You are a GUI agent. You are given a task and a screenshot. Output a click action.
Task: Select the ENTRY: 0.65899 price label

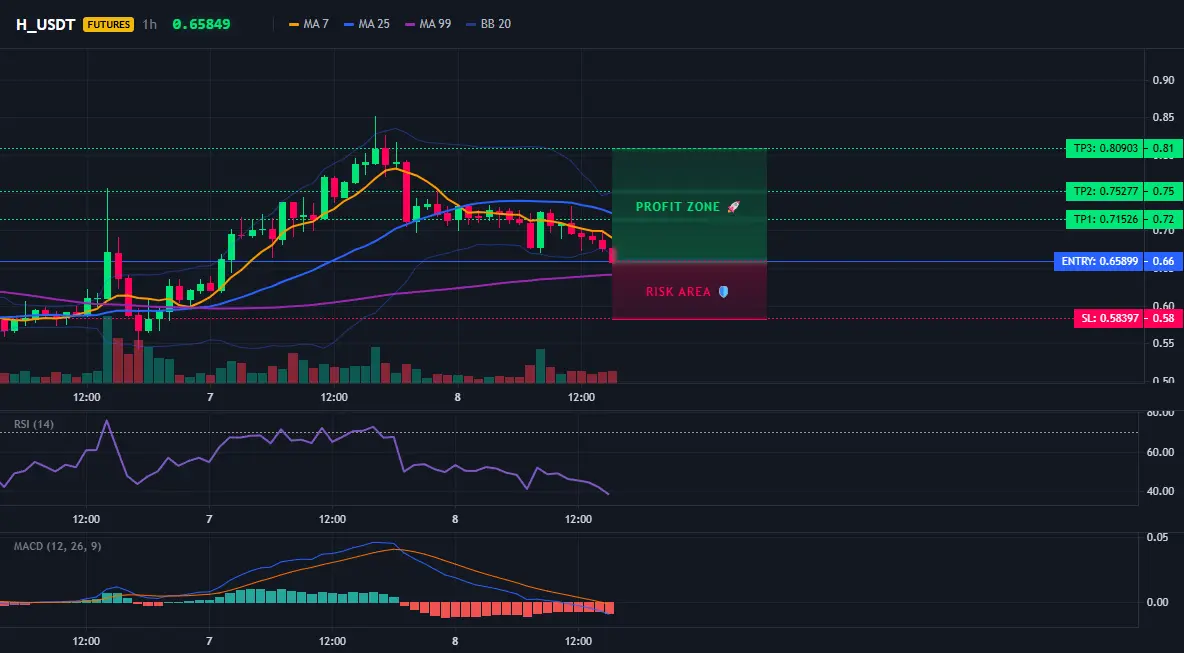point(1099,262)
